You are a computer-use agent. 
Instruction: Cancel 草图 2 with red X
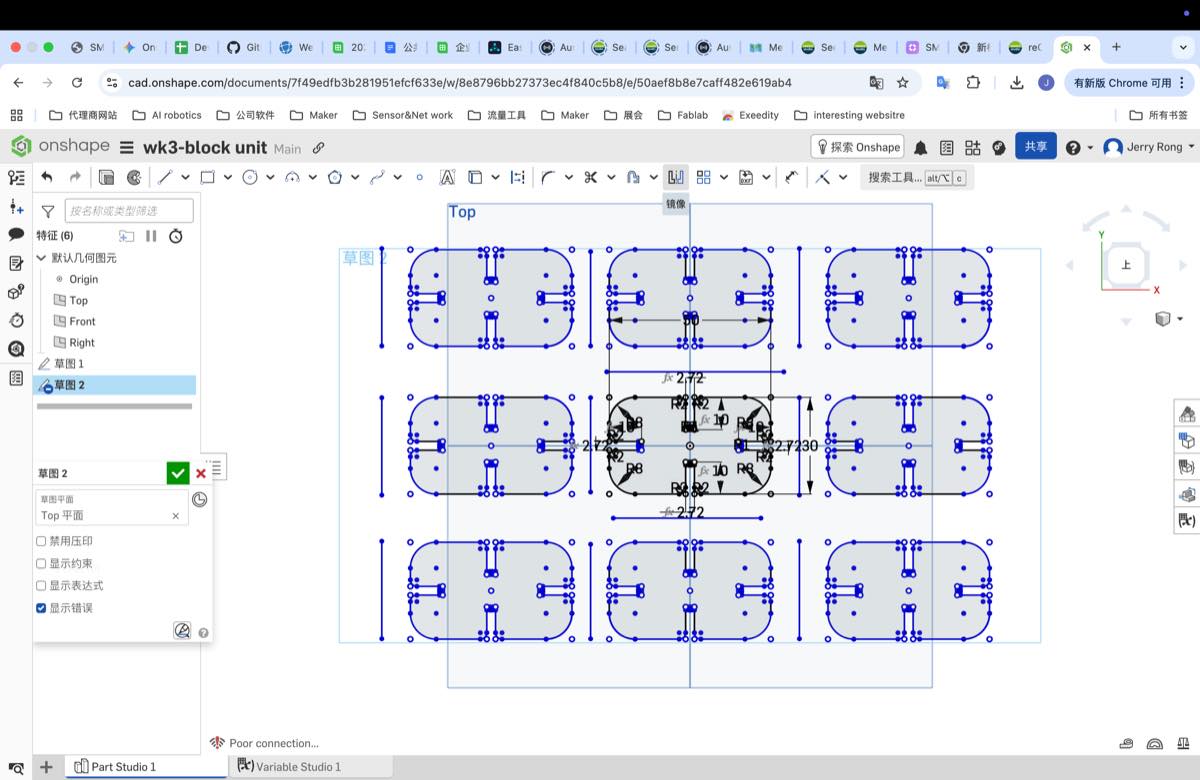pyautogui.click(x=201, y=473)
